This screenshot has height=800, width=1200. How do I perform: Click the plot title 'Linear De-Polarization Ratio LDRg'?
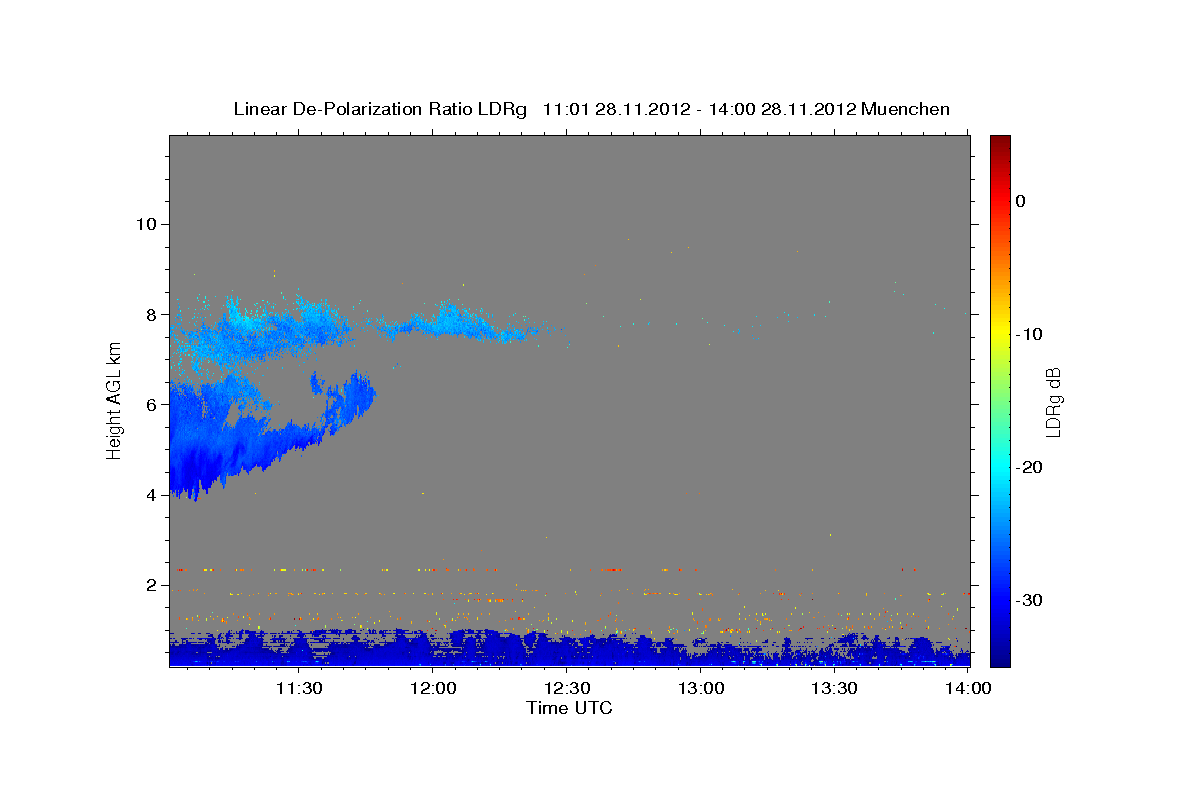379,109
